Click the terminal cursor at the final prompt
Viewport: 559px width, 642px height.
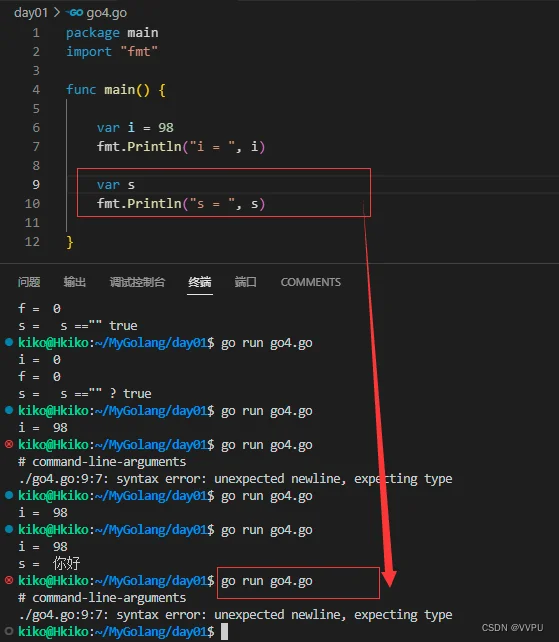coord(224,631)
